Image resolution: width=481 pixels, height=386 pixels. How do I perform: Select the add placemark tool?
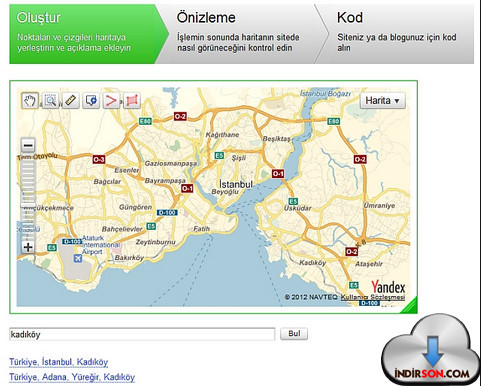coord(91,100)
